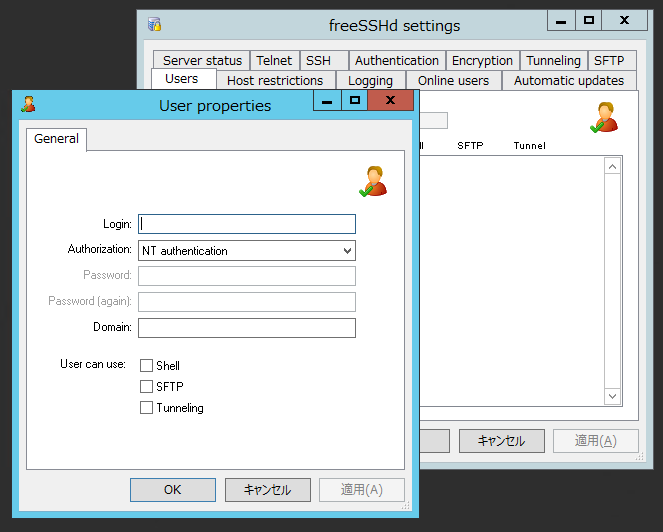
Task: Enable the SFTP checkbox for the user
Action: point(146,387)
